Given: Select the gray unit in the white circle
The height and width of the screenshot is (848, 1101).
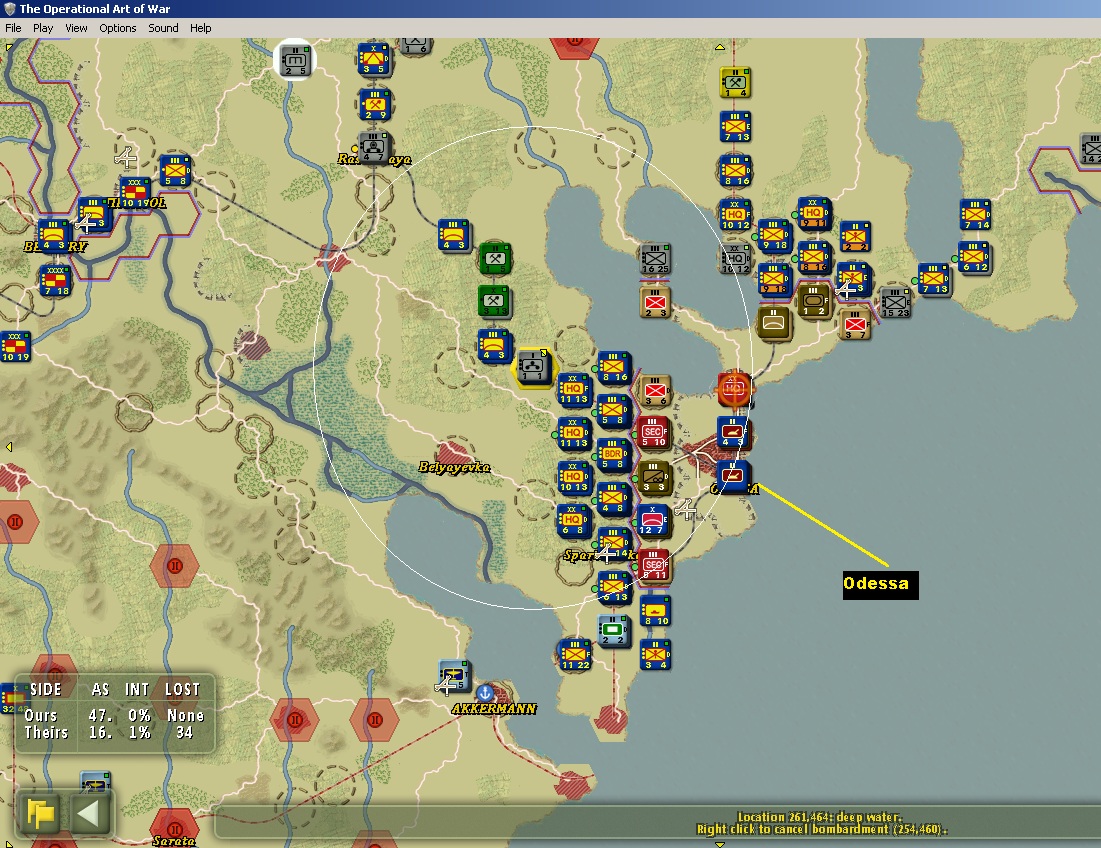Looking at the screenshot, I should (x=295, y=60).
